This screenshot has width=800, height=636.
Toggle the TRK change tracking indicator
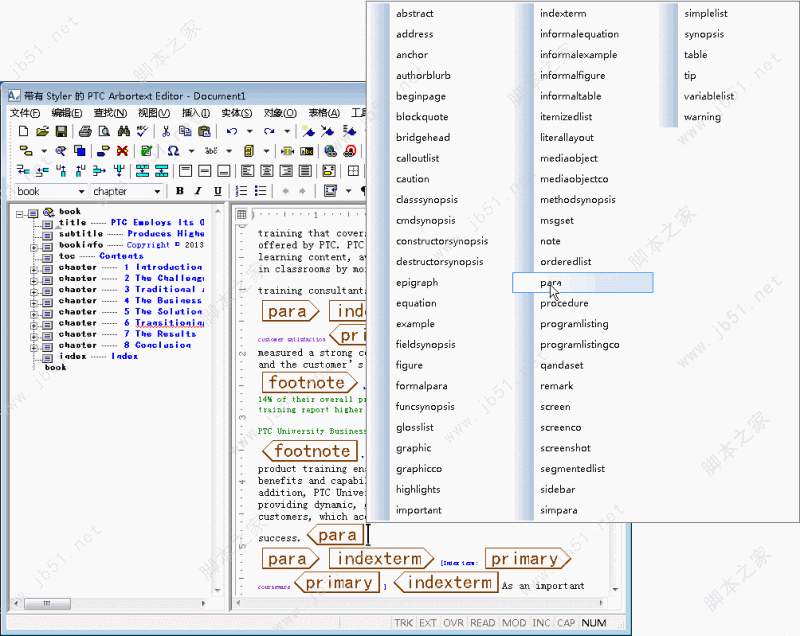(403, 623)
